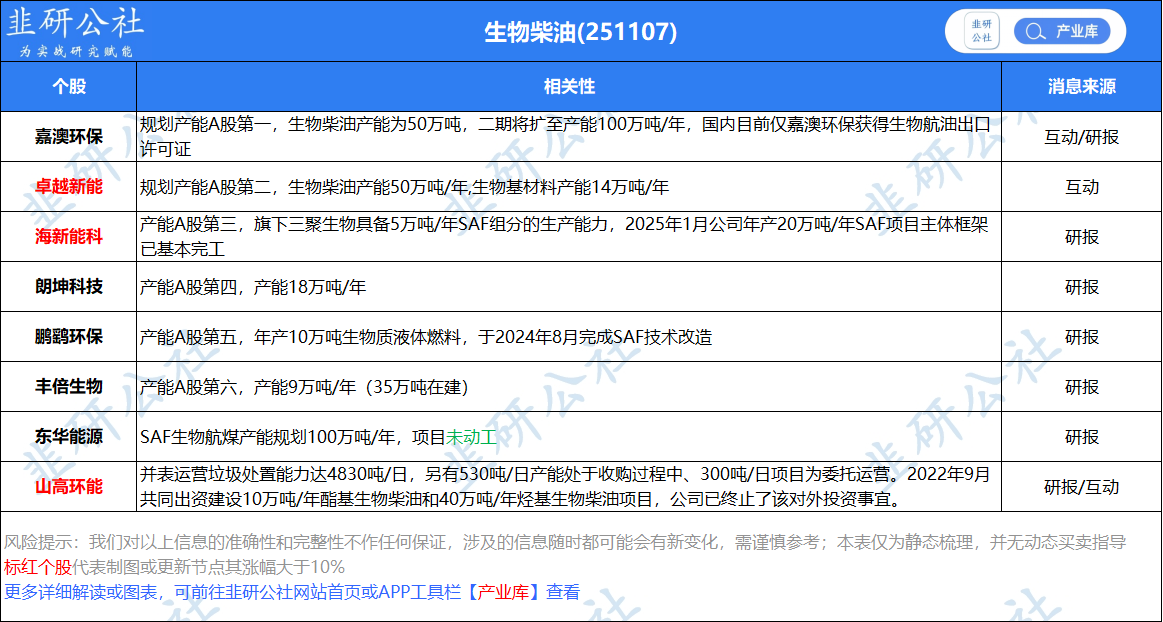
Task: Click the small square 韭研公社 badge icon
Action: (x=981, y=31)
